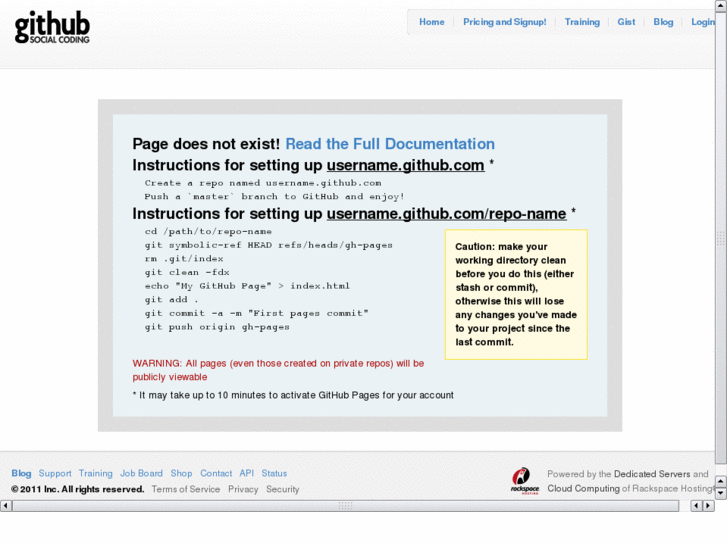The height and width of the screenshot is (545, 727).
Task: Click Dedicated Servers link in footer
Action: [652, 474]
